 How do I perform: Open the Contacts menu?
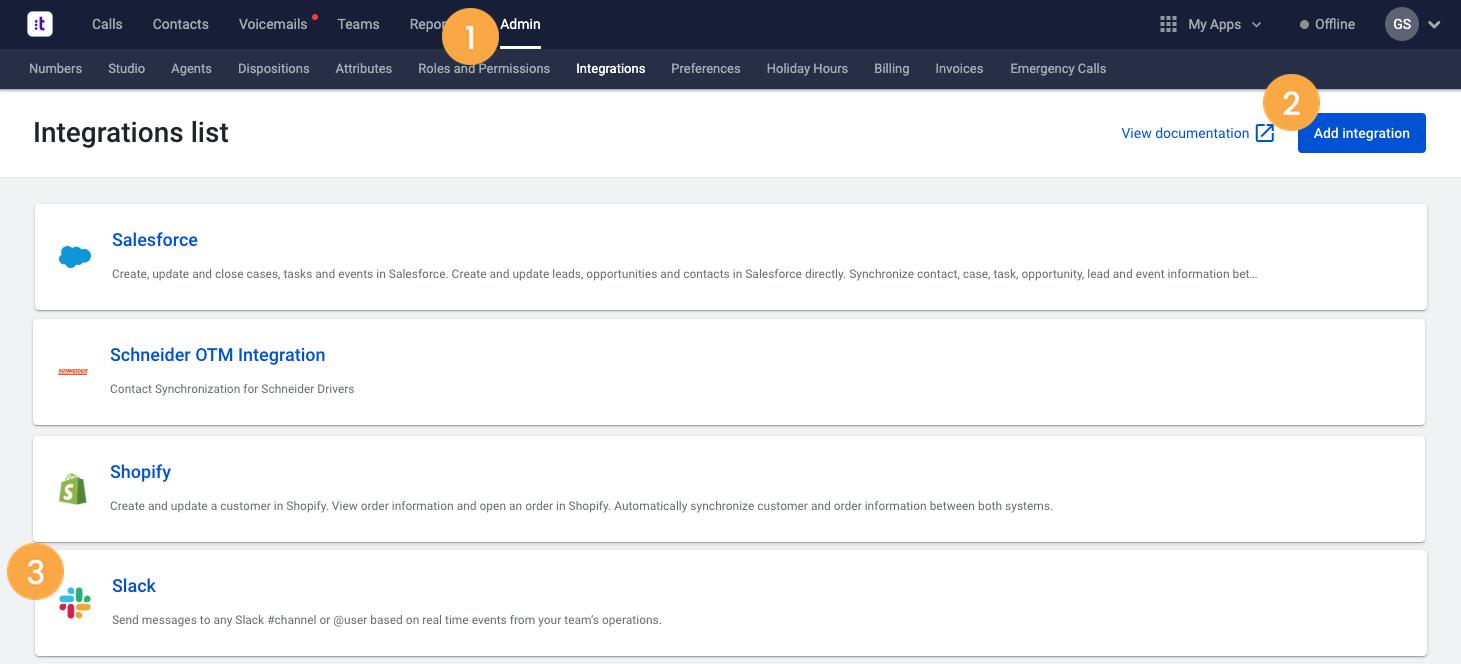(181, 24)
